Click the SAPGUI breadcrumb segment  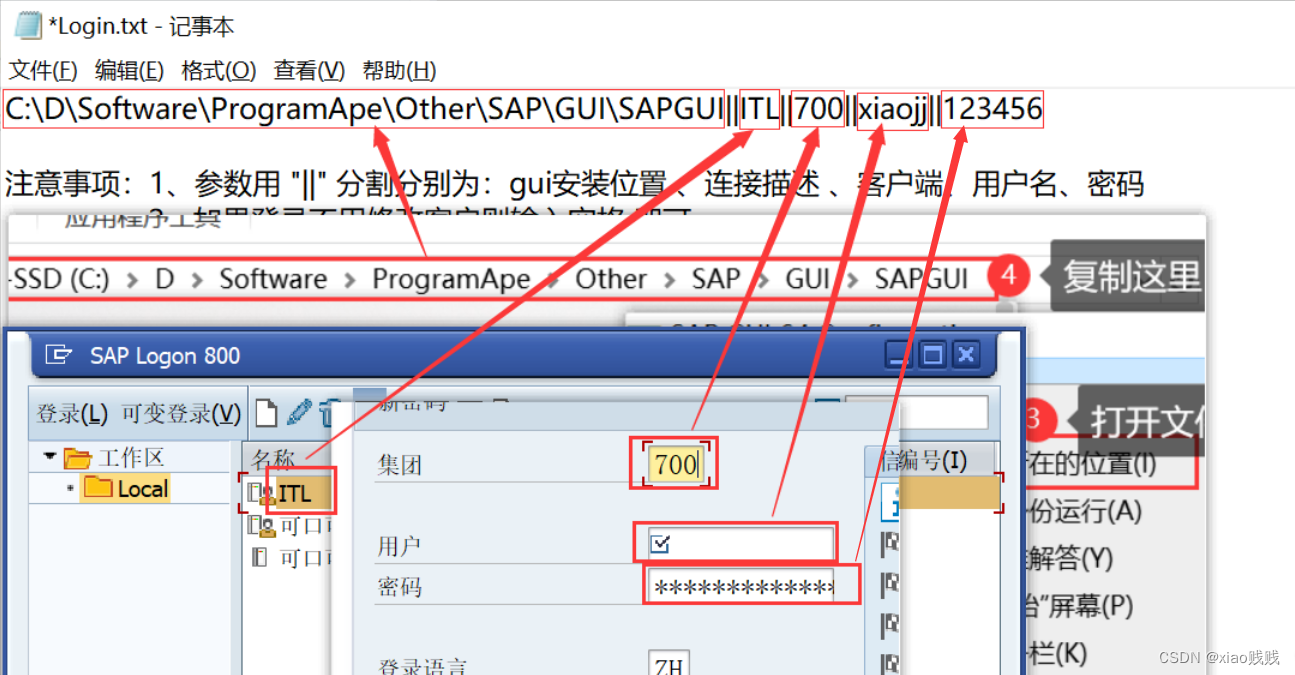tap(921, 278)
